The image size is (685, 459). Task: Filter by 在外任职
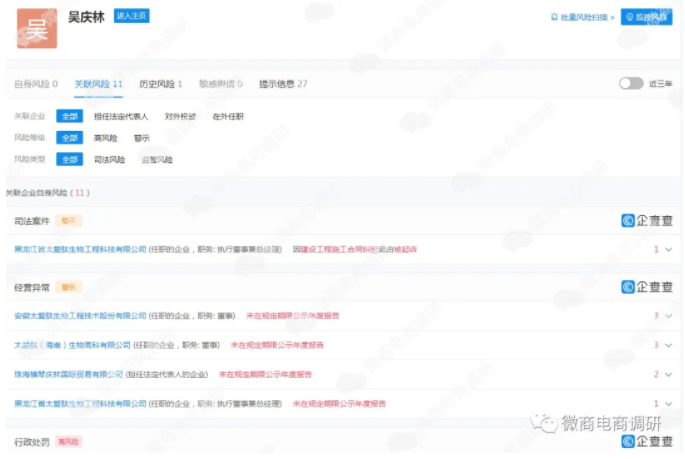pyautogui.click(x=228, y=117)
